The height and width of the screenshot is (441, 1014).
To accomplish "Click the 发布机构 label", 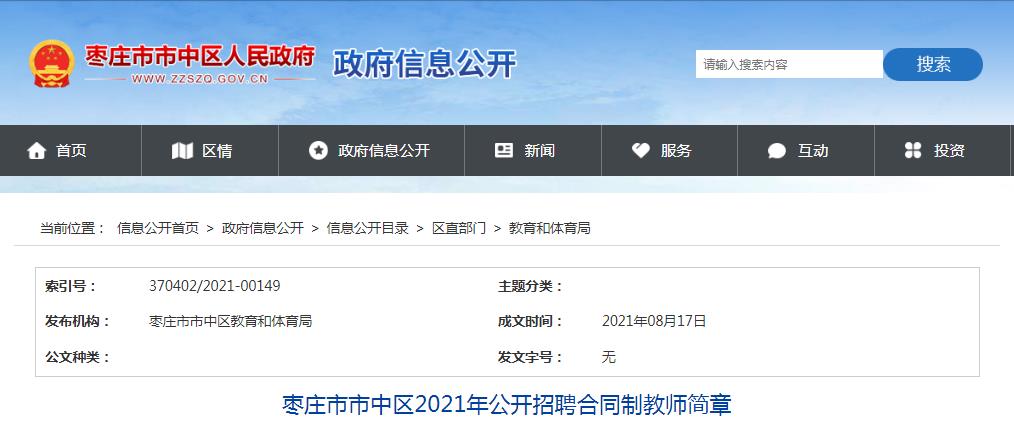I will point(78,321).
